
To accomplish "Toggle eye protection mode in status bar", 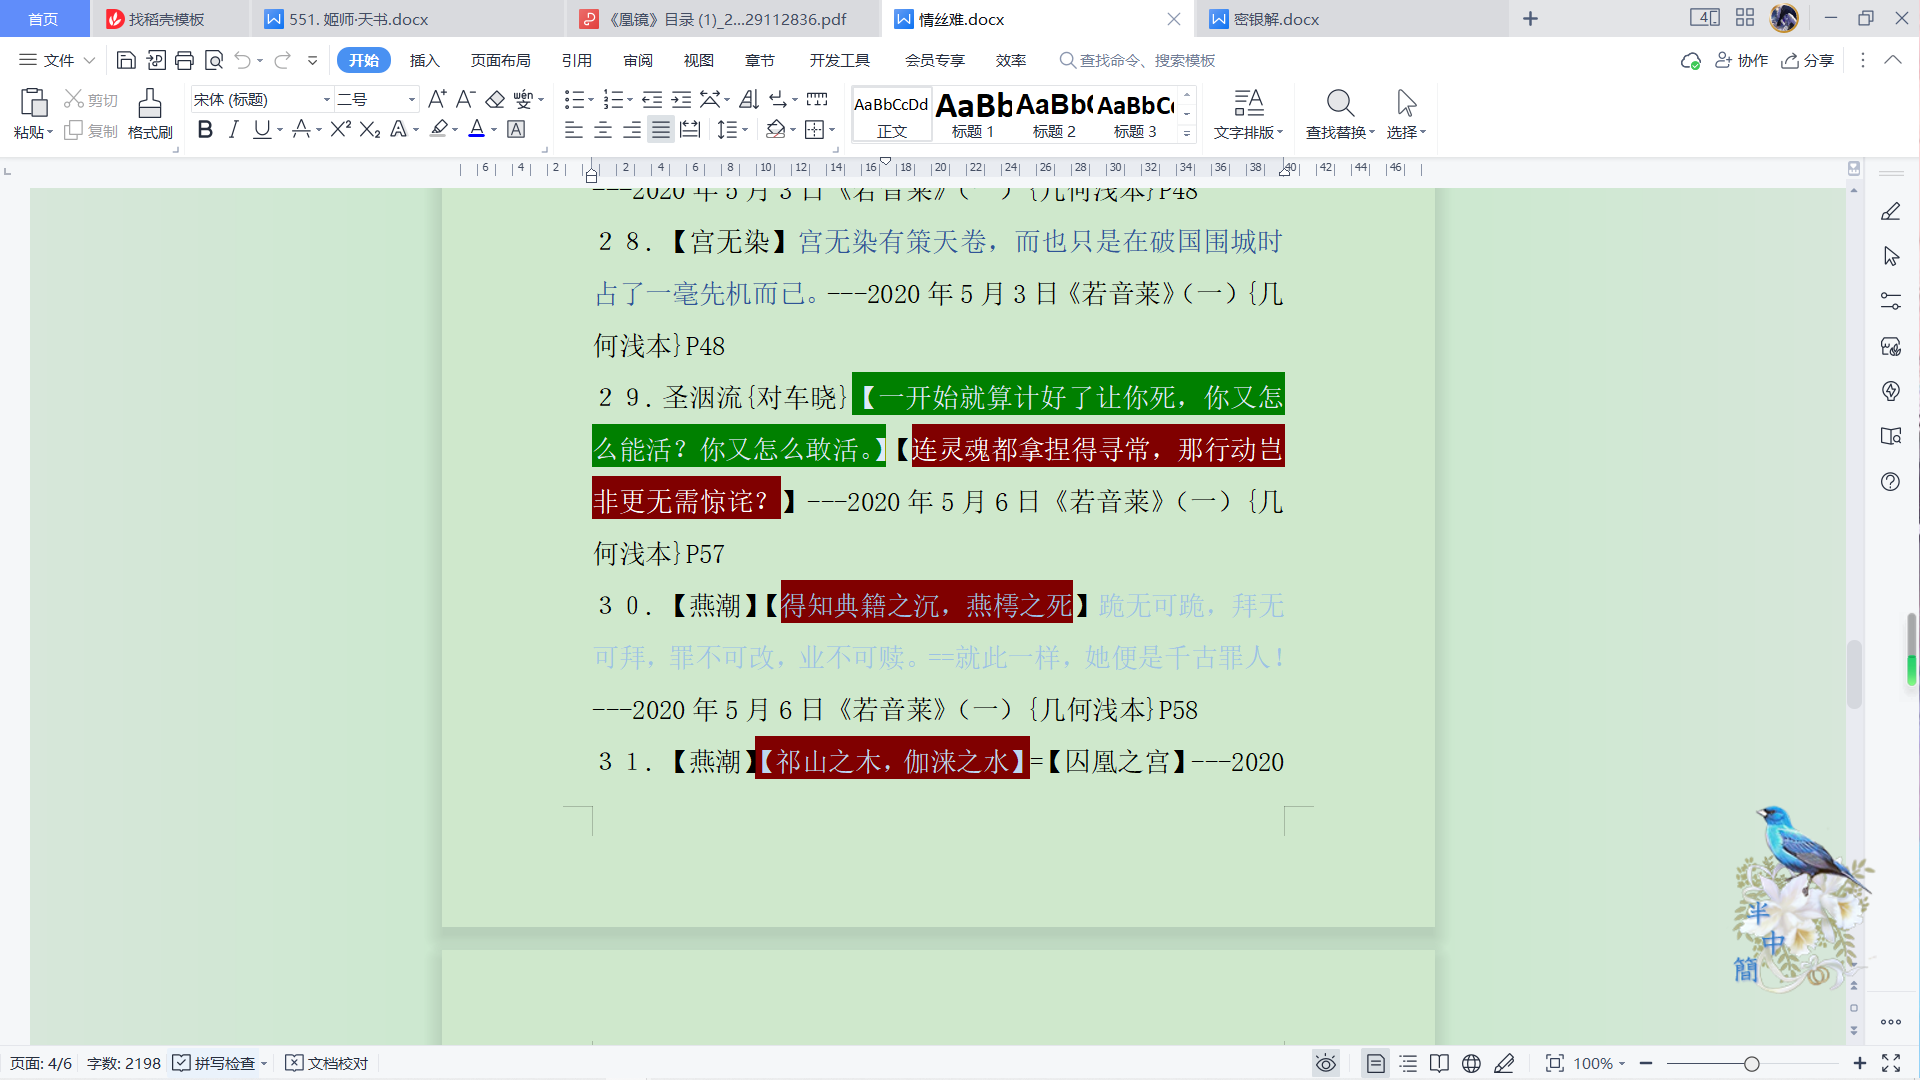I will pos(1326,1064).
